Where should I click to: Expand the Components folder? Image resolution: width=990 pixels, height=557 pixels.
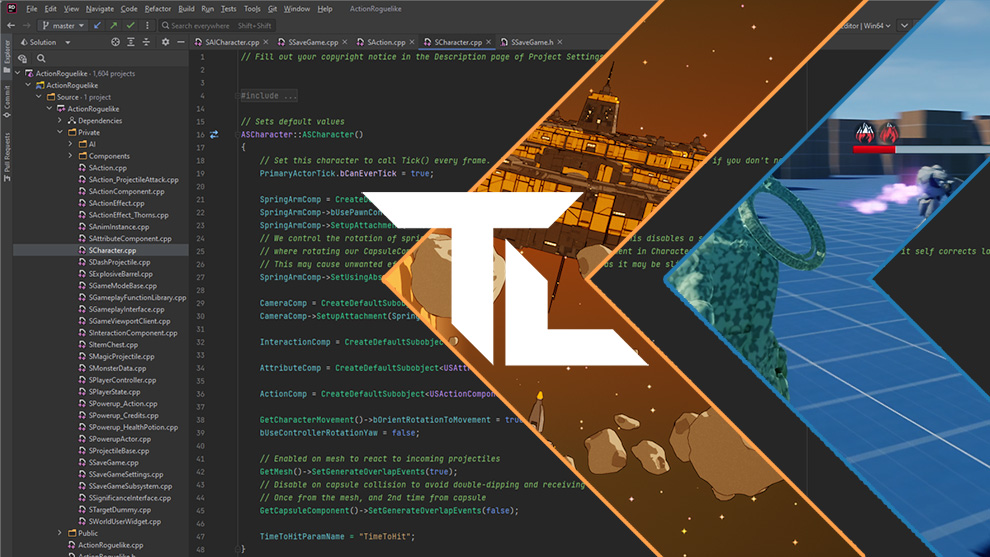[x=71, y=156]
